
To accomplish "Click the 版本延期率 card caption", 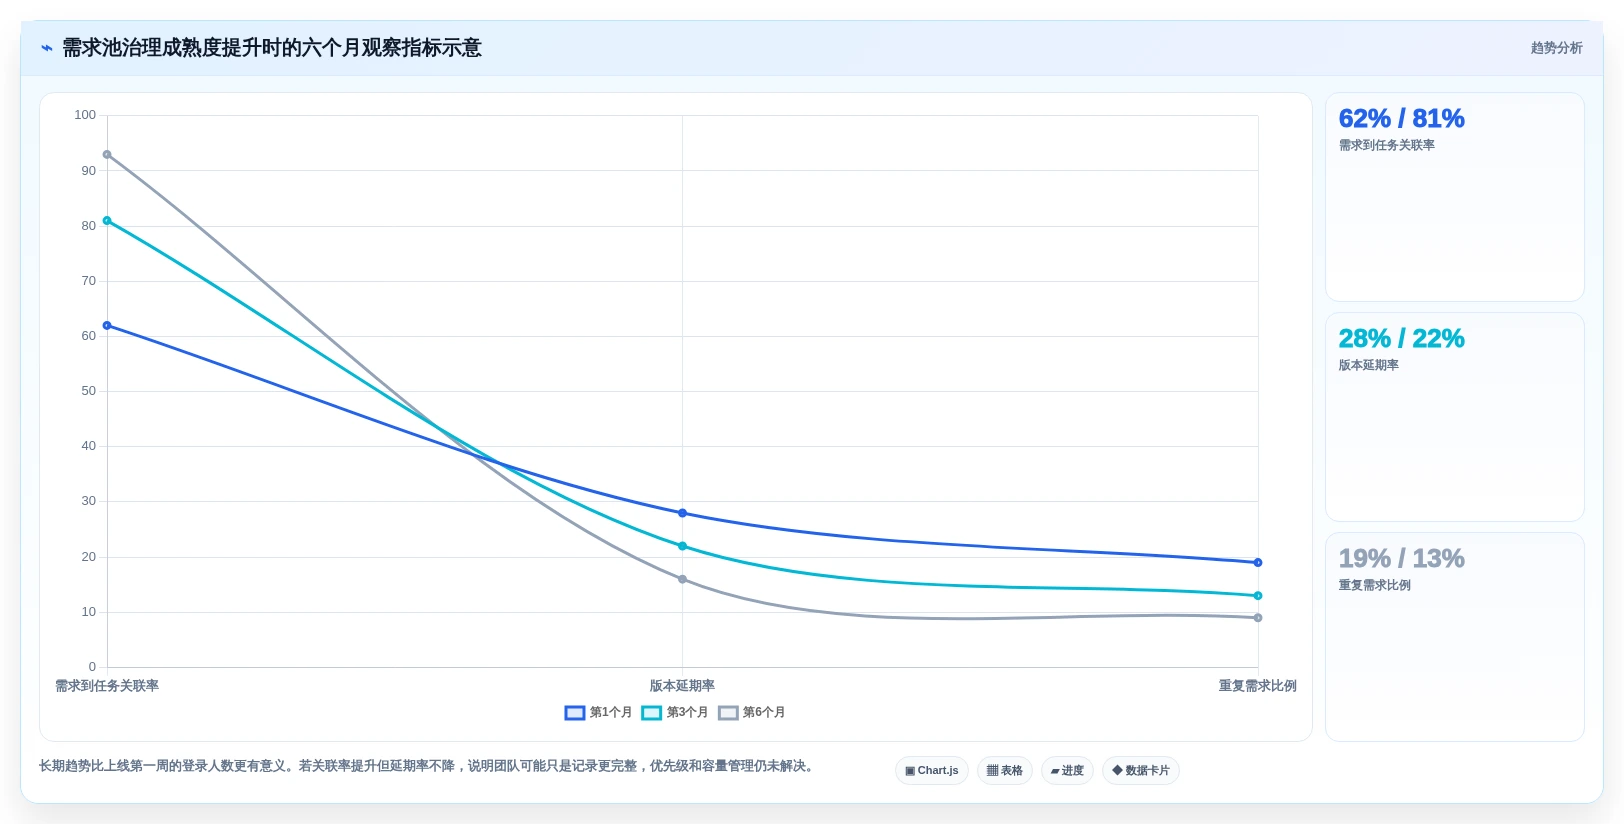I will 1368,365.
